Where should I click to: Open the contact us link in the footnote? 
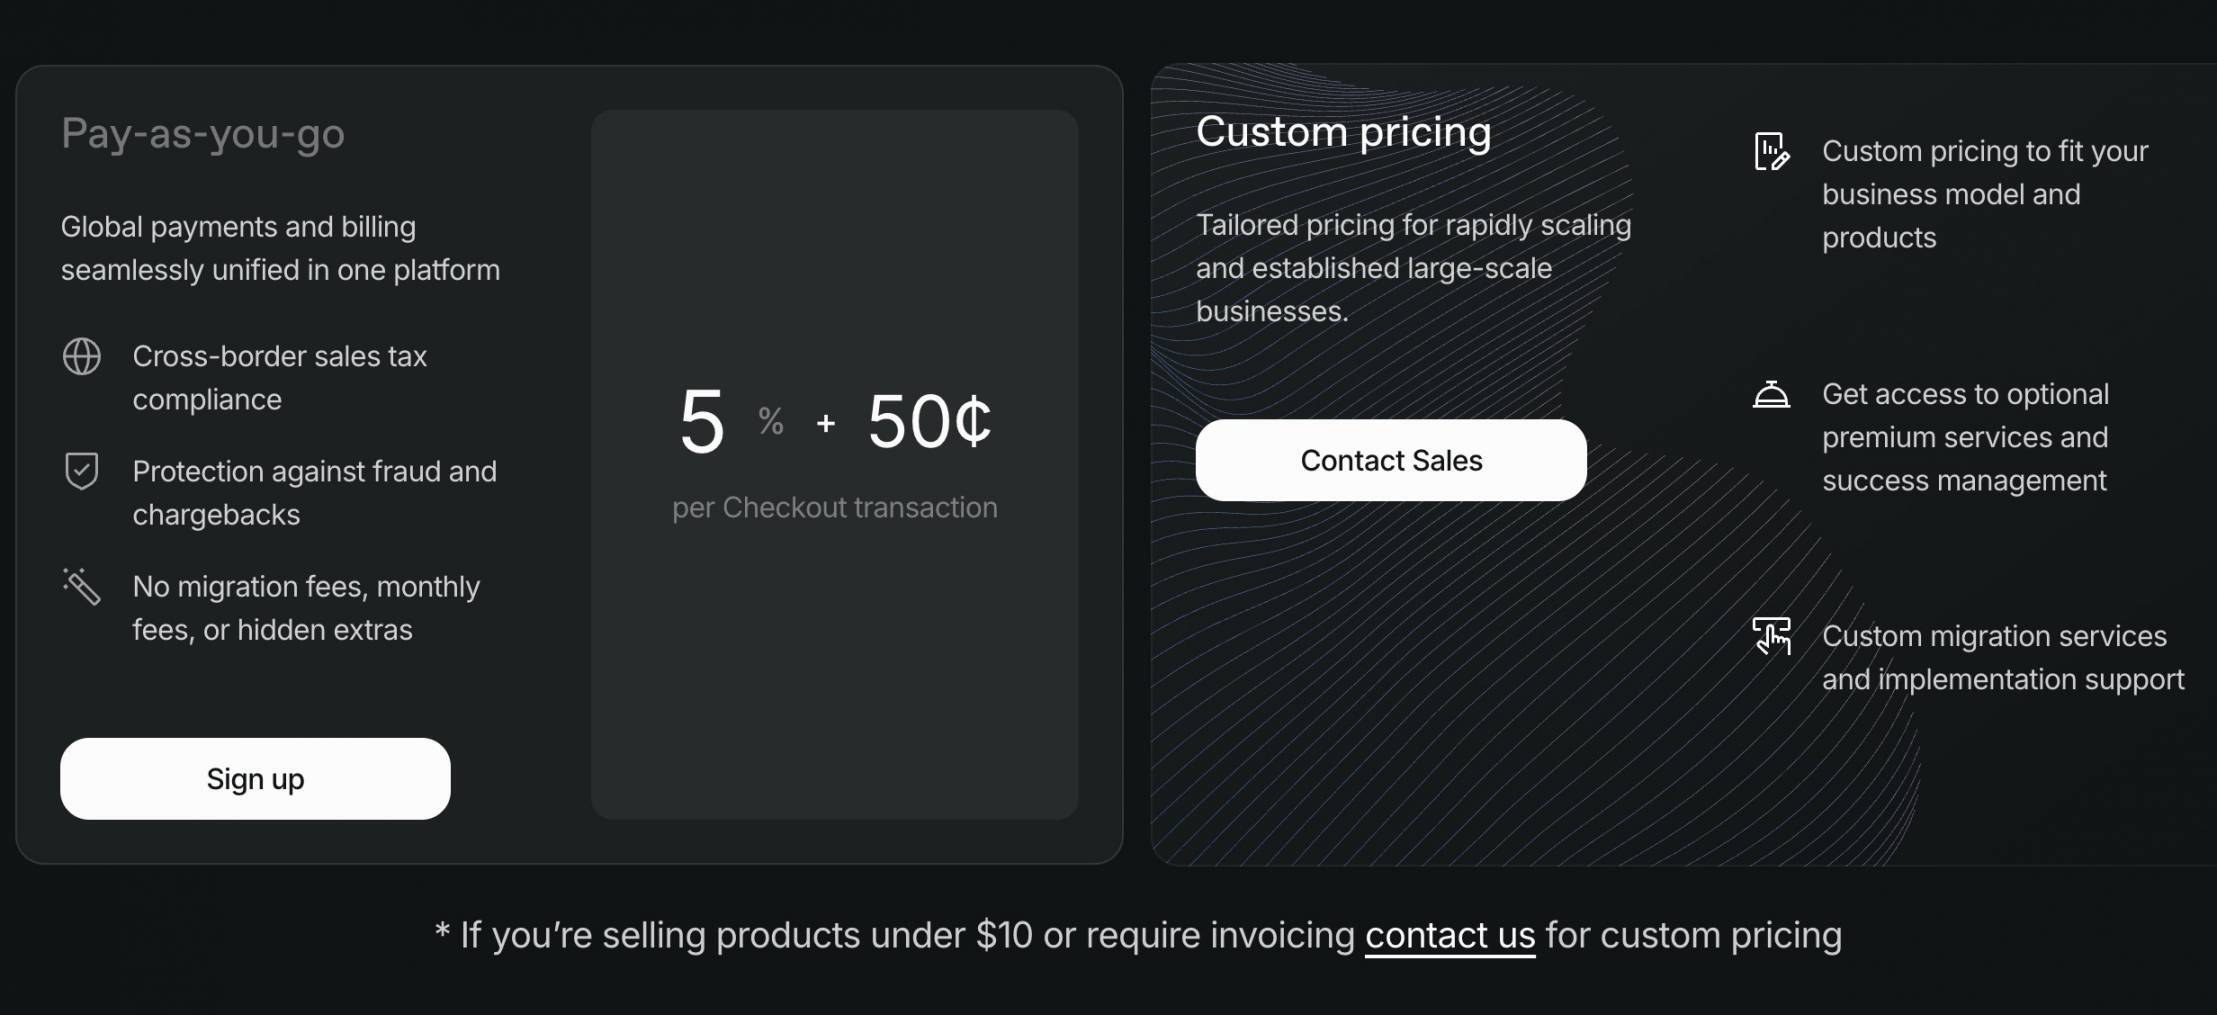1449,935
